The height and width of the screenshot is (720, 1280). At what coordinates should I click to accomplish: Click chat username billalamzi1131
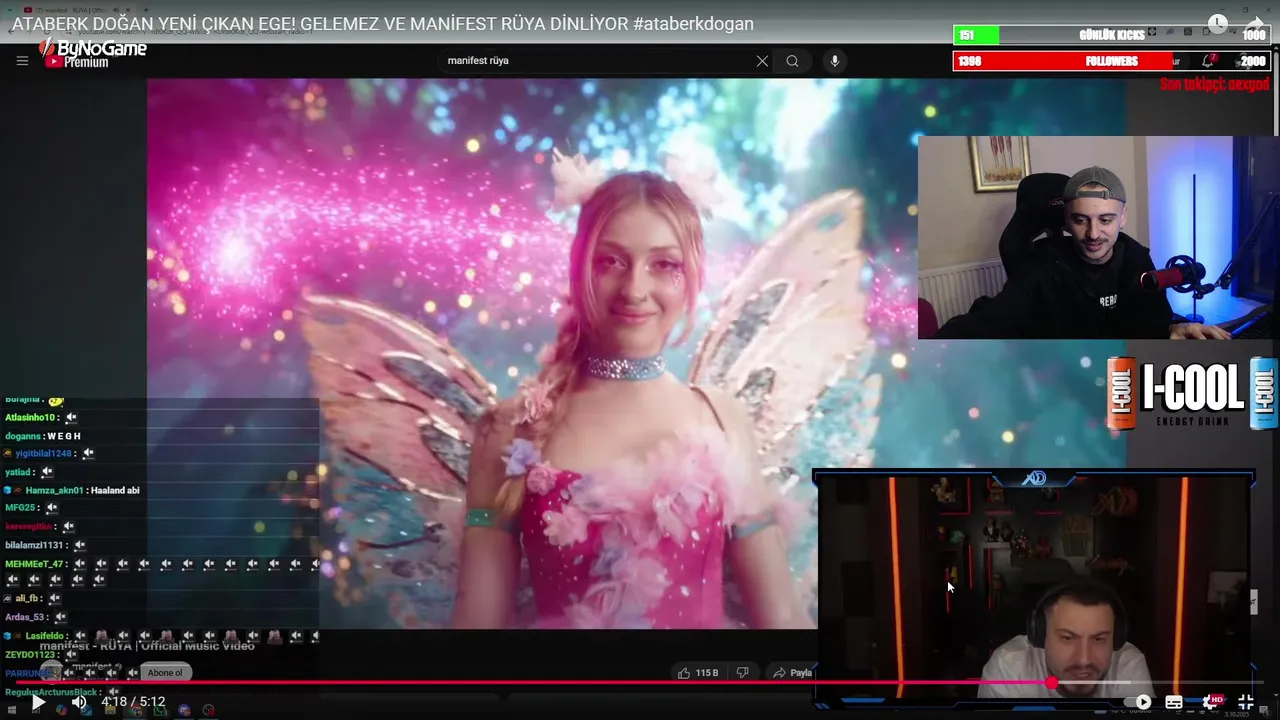tap(34, 545)
